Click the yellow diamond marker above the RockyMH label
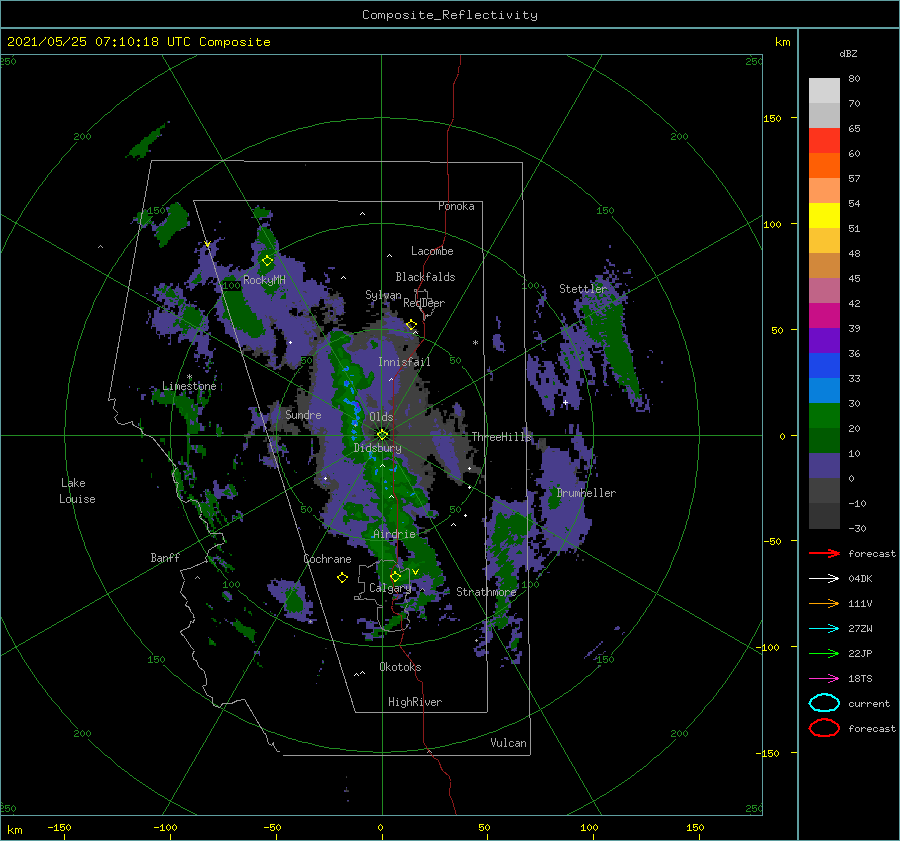 click(267, 261)
